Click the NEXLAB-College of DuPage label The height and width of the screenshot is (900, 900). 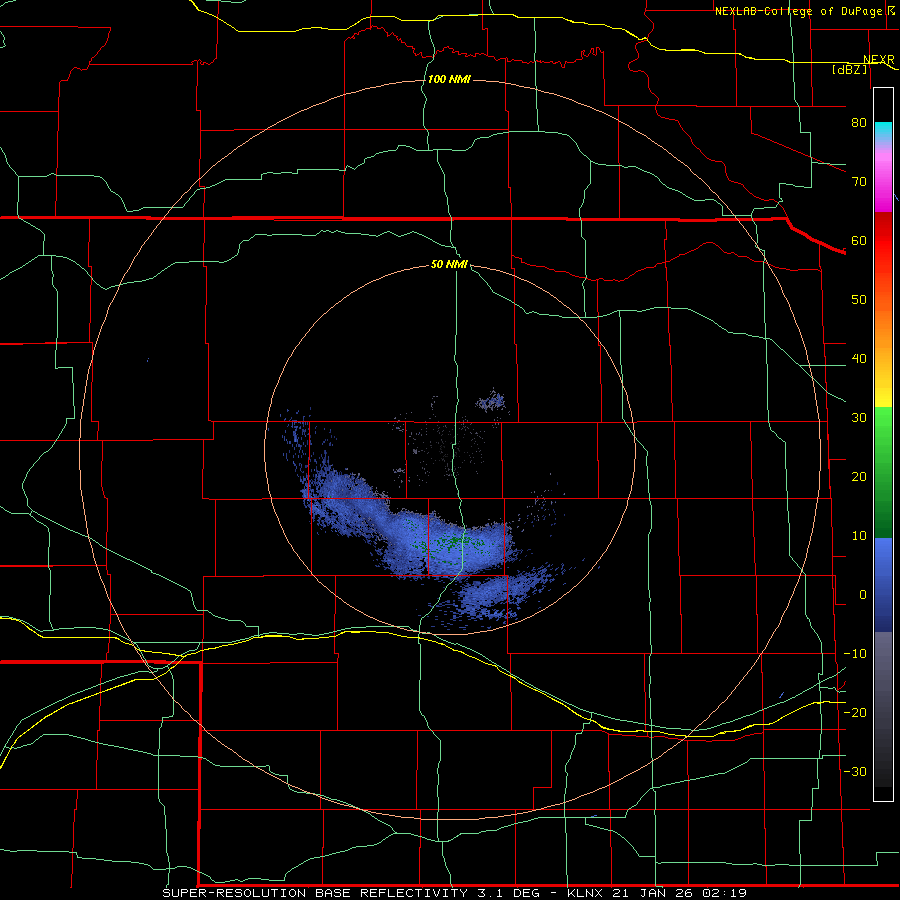coord(797,11)
